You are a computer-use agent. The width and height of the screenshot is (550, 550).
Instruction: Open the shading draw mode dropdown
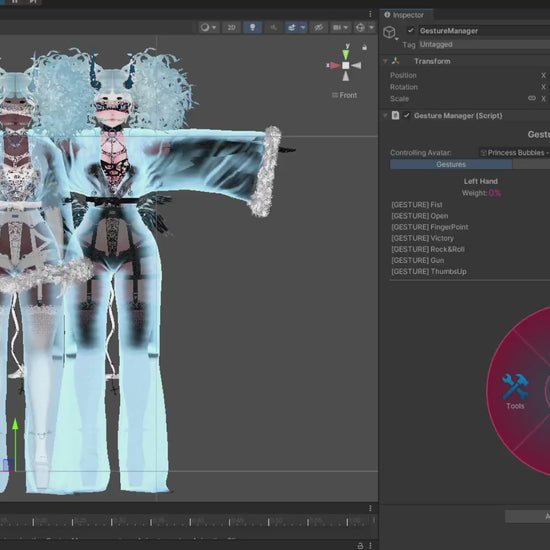209,27
